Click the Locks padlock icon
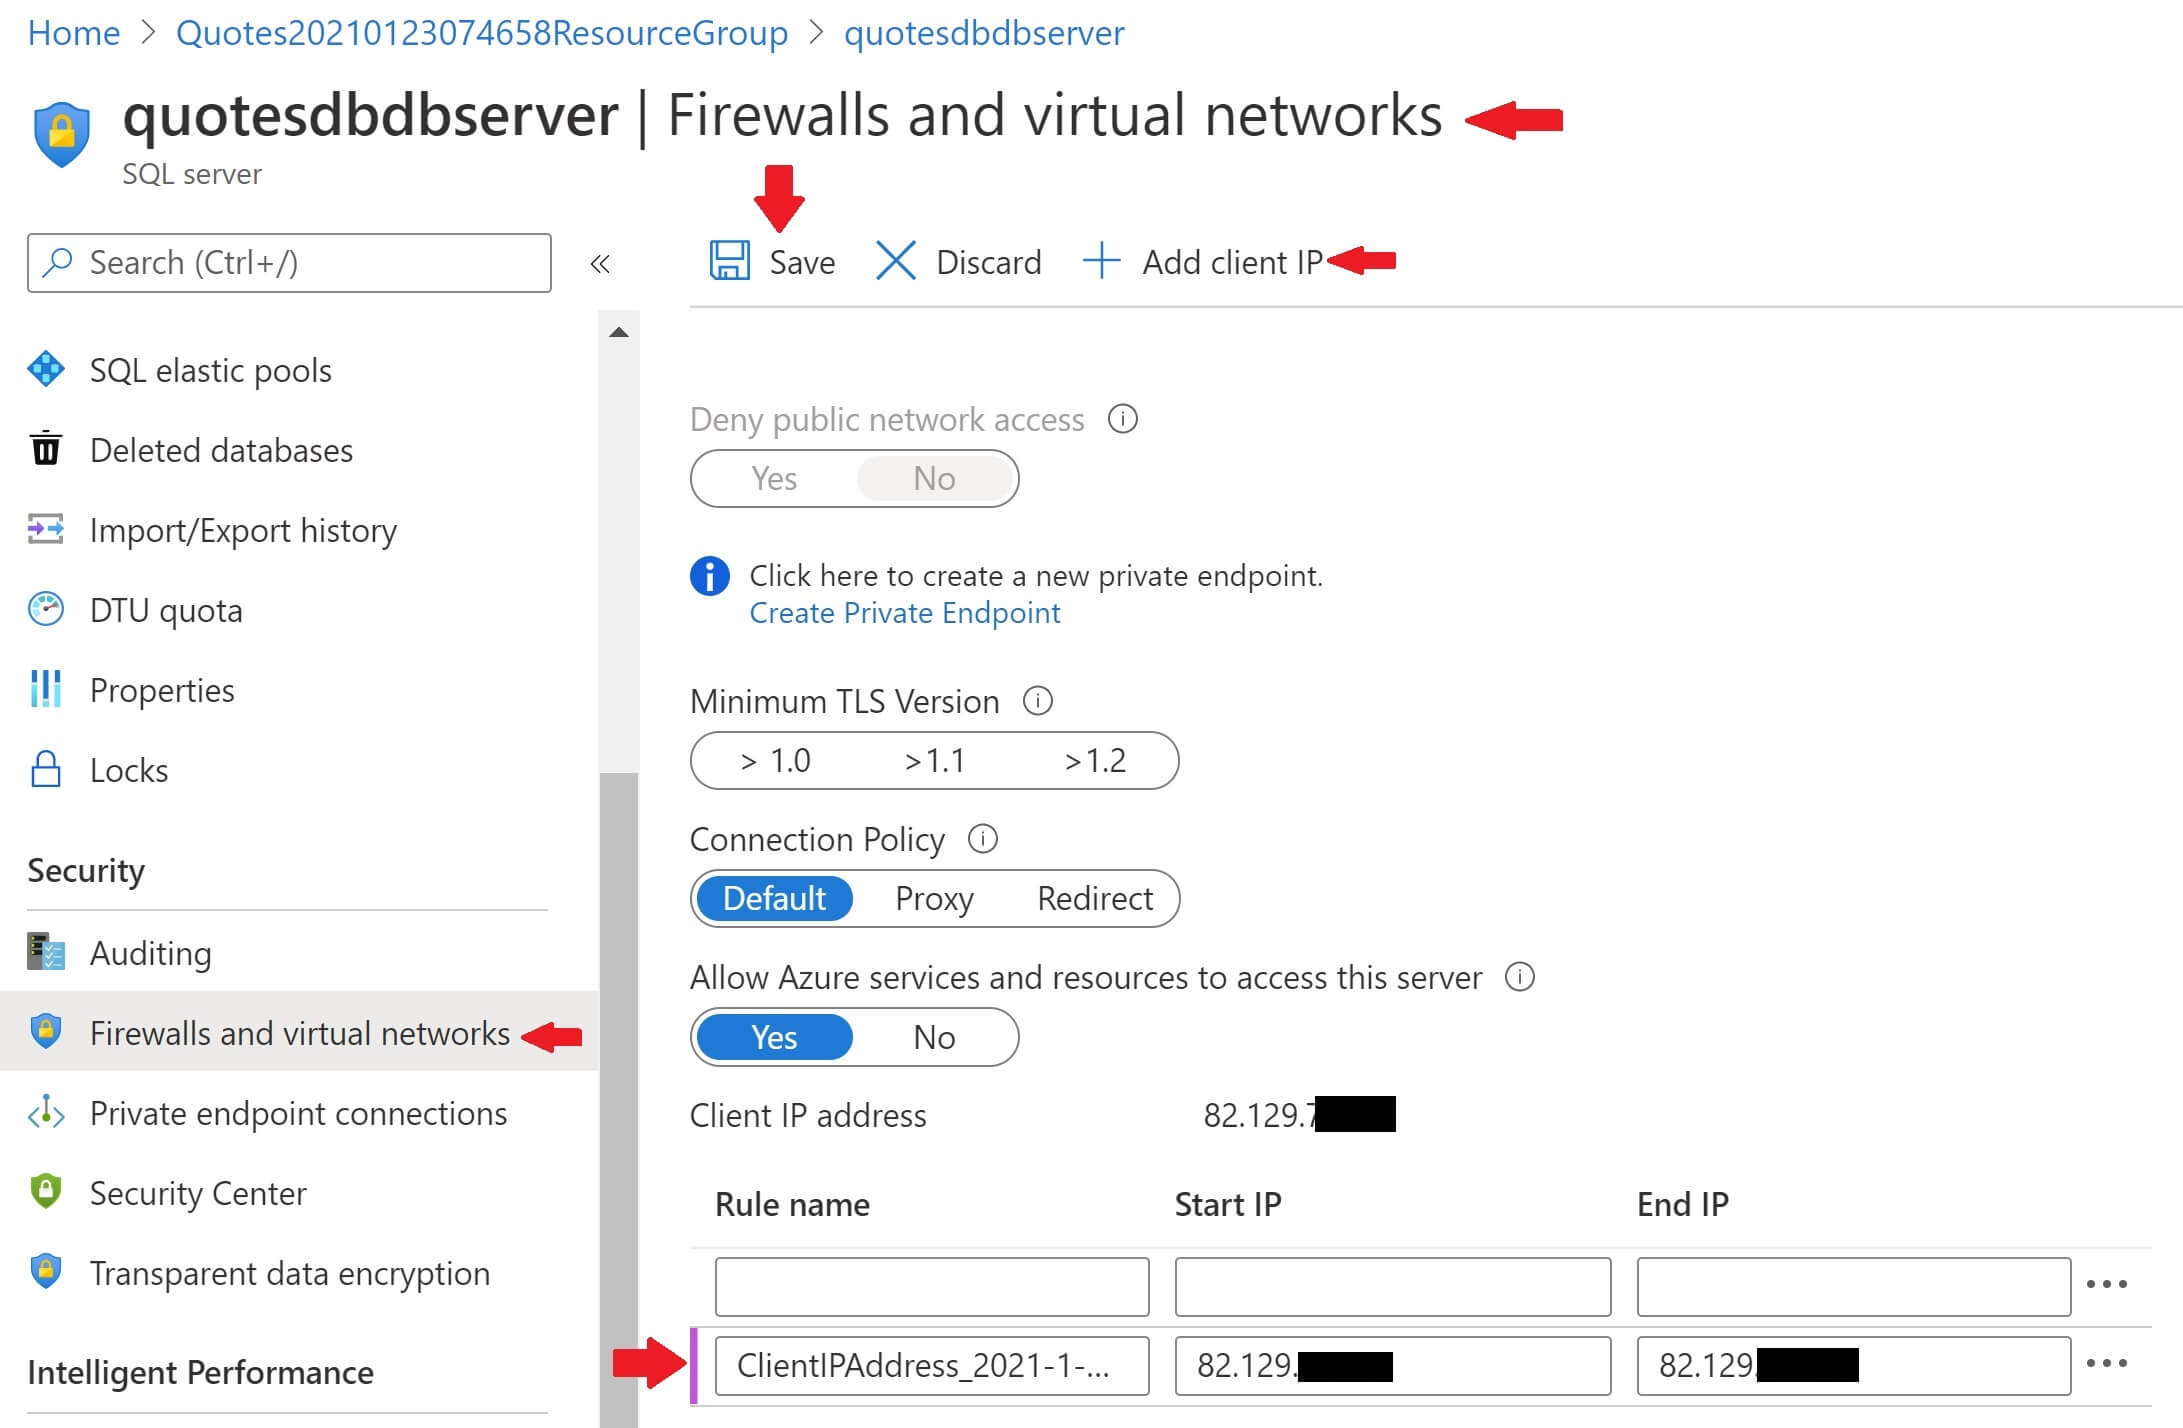The image size is (2183, 1428). point(46,769)
